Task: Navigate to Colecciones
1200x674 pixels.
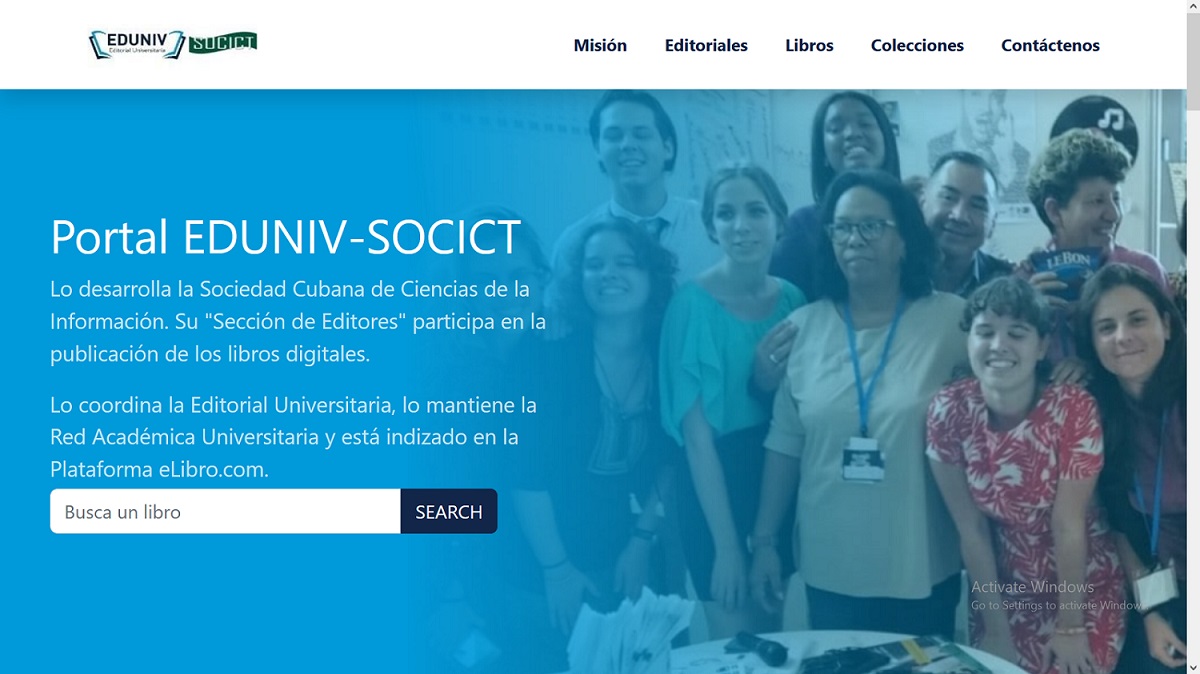Action: 917,45
